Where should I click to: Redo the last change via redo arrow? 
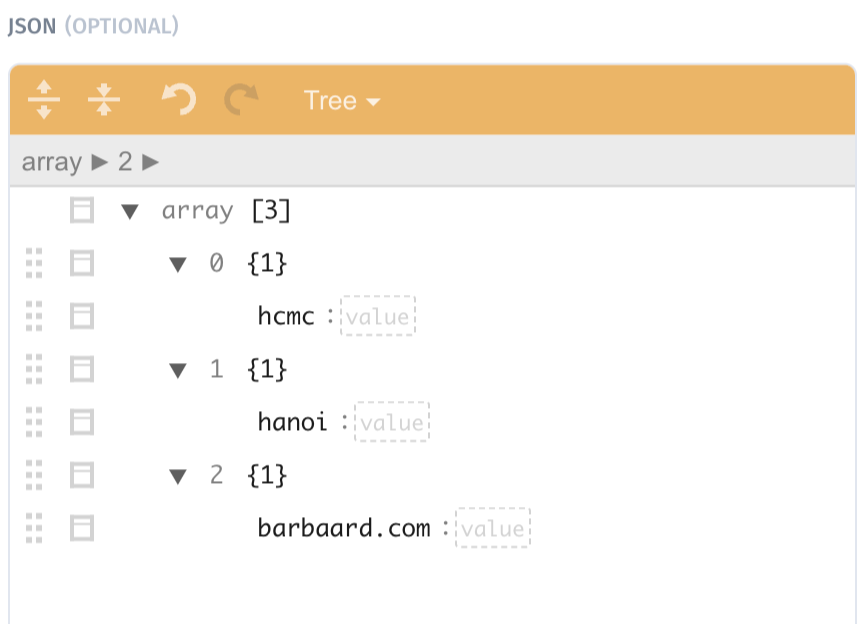[240, 100]
